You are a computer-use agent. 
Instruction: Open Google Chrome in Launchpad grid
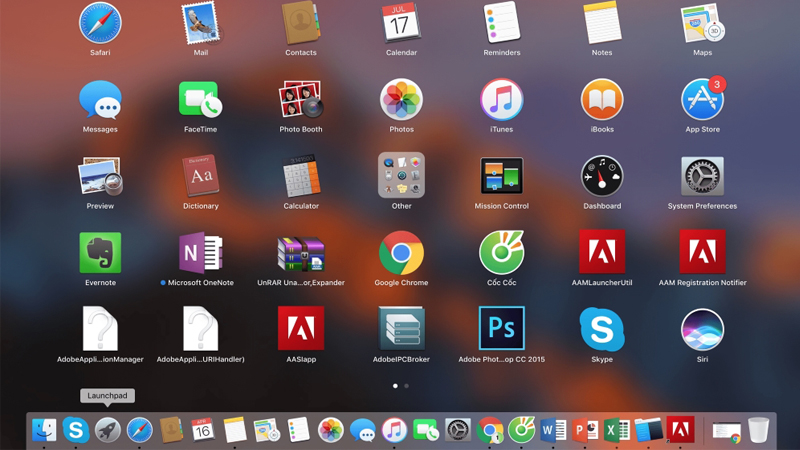[x=401, y=253]
